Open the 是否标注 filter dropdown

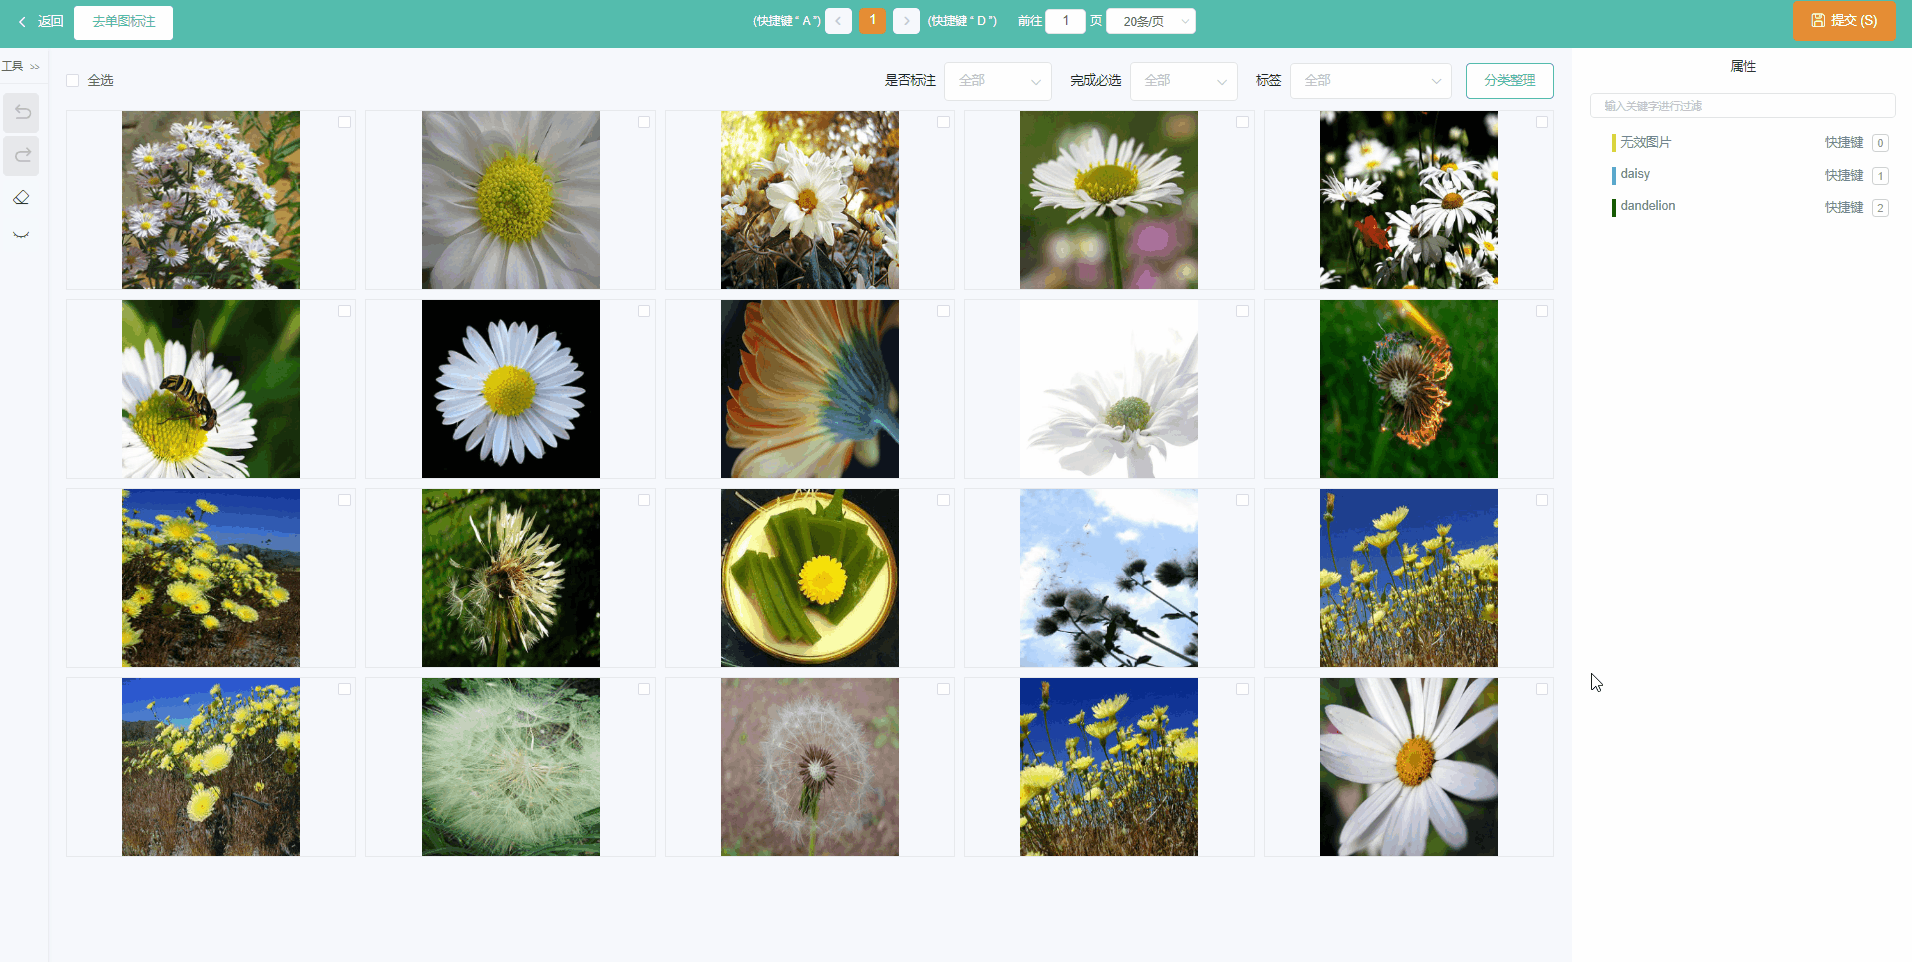tap(997, 81)
